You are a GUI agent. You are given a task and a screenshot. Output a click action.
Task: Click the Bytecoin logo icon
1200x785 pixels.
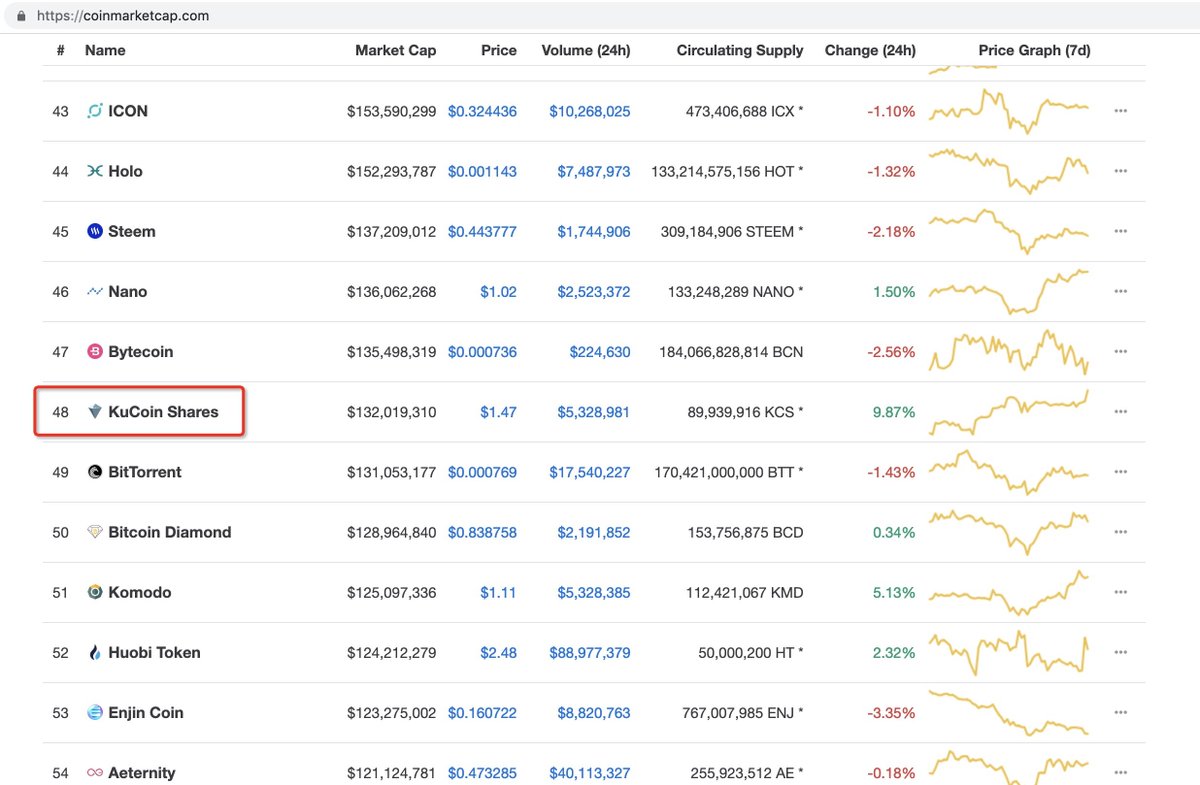point(95,351)
